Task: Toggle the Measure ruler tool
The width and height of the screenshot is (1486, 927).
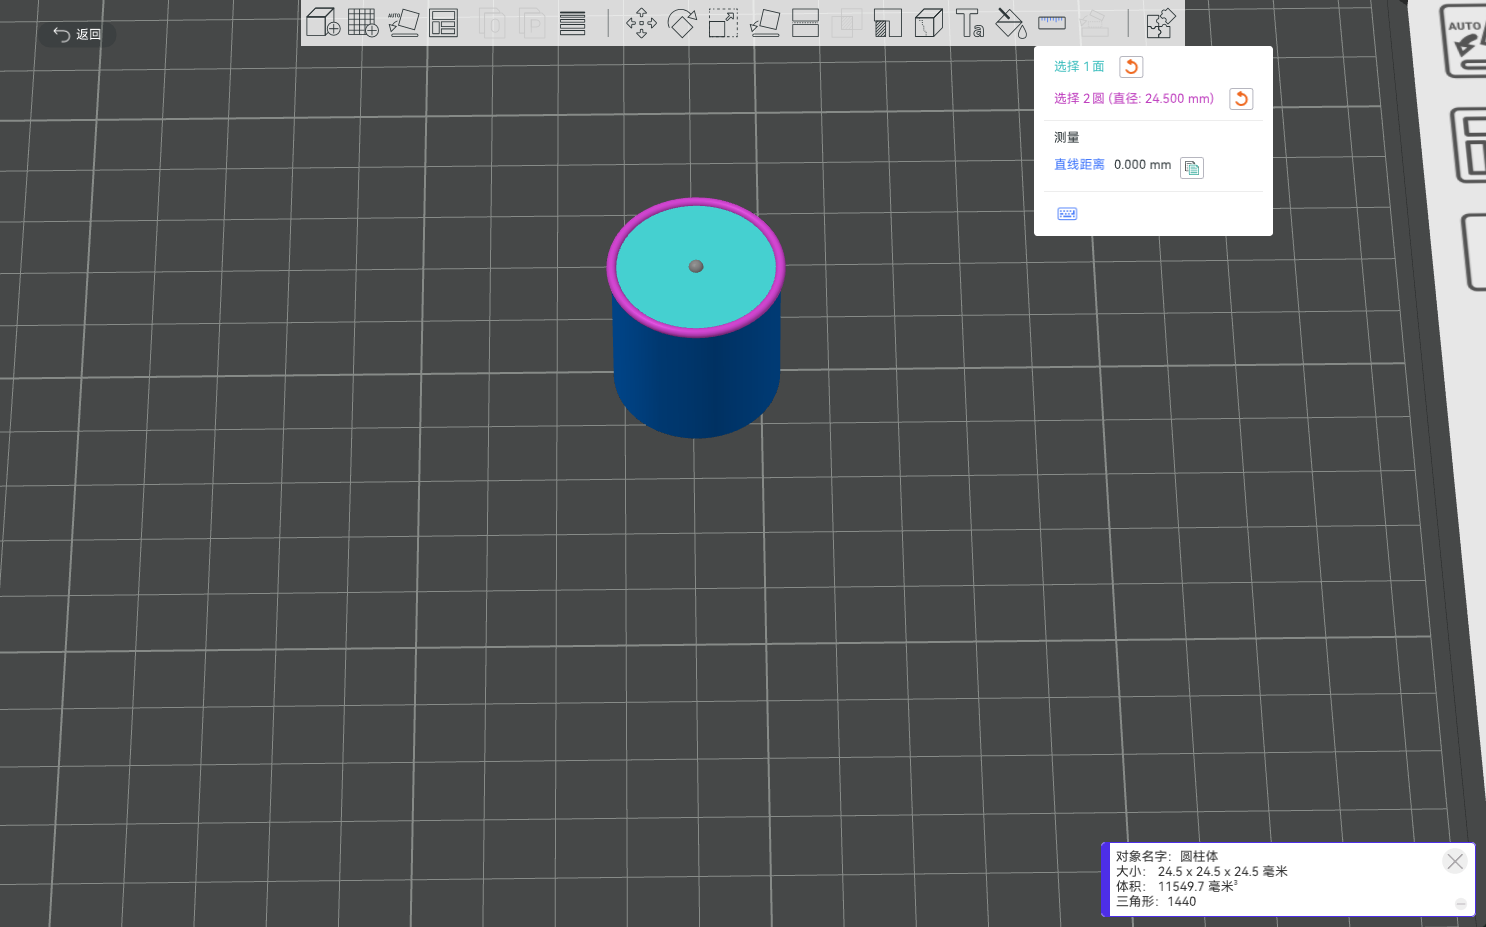Action: tap(1051, 23)
